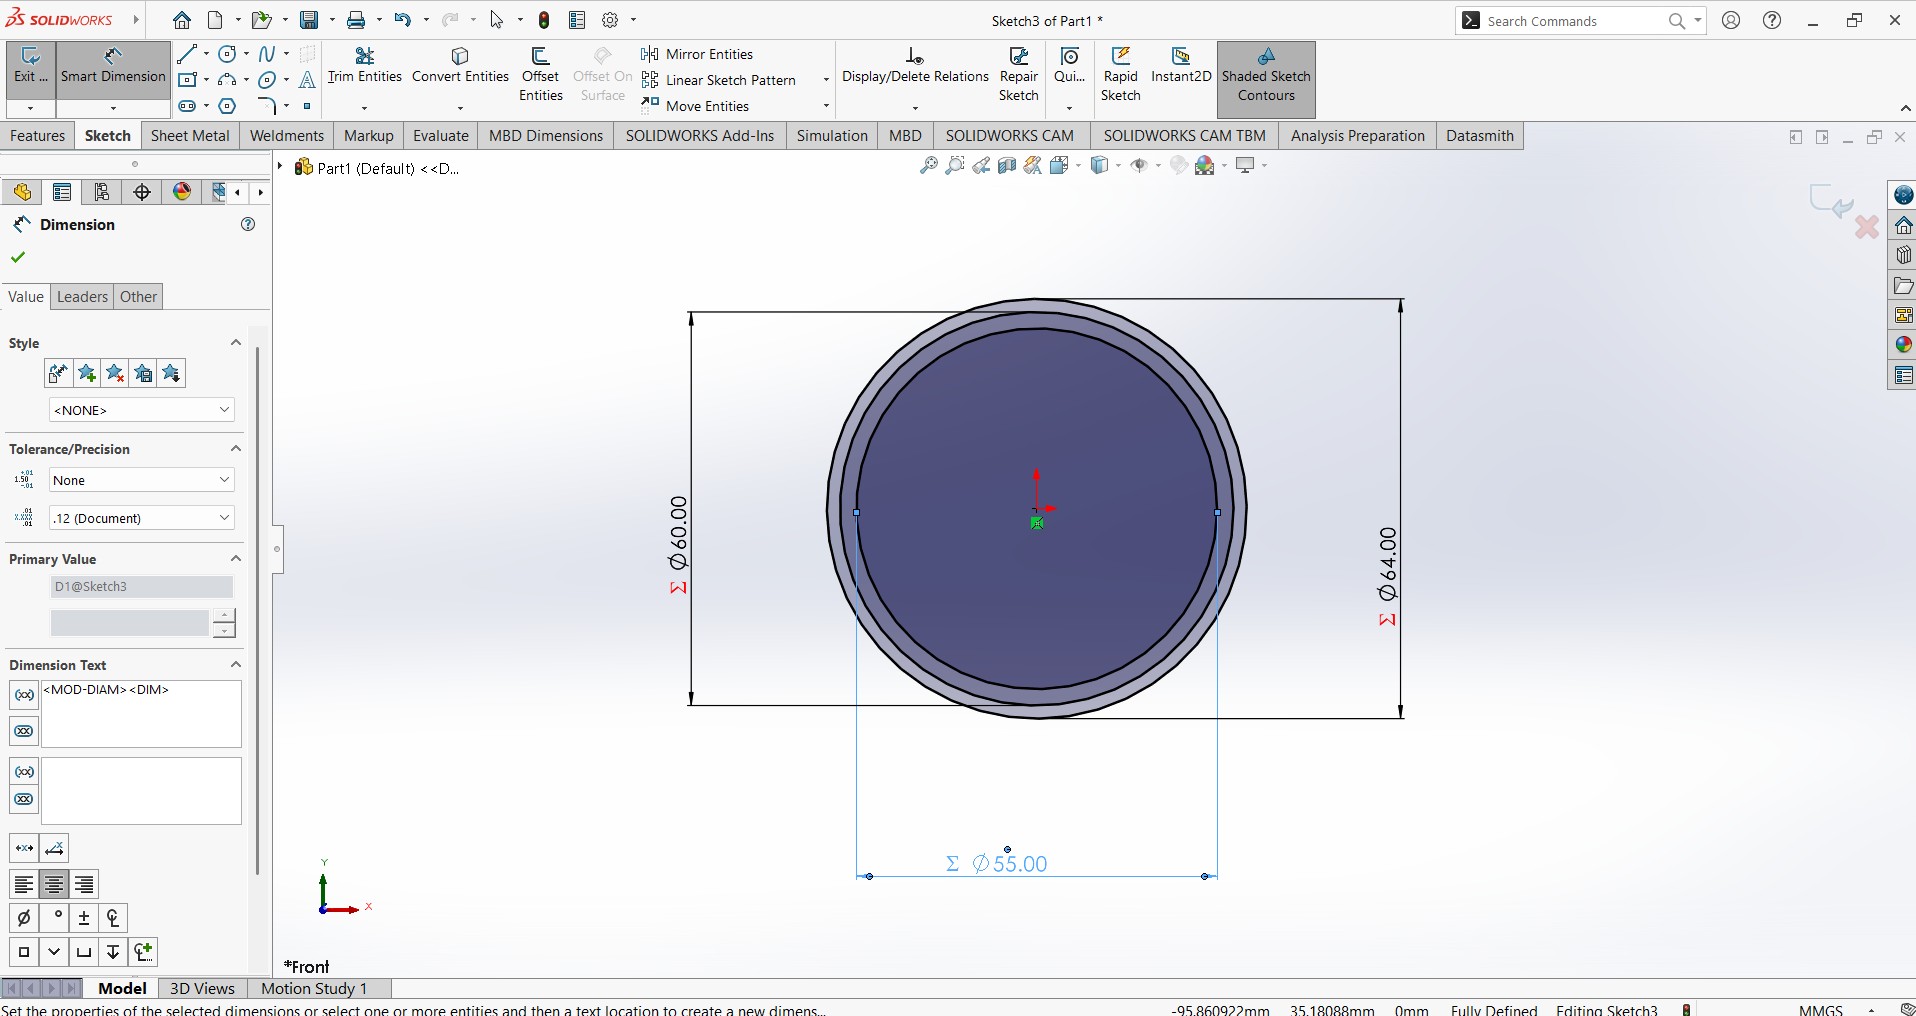The width and height of the screenshot is (1916, 1016).
Task: Open FeatureManager Design Tree panel tab
Action: tap(22, 192)
